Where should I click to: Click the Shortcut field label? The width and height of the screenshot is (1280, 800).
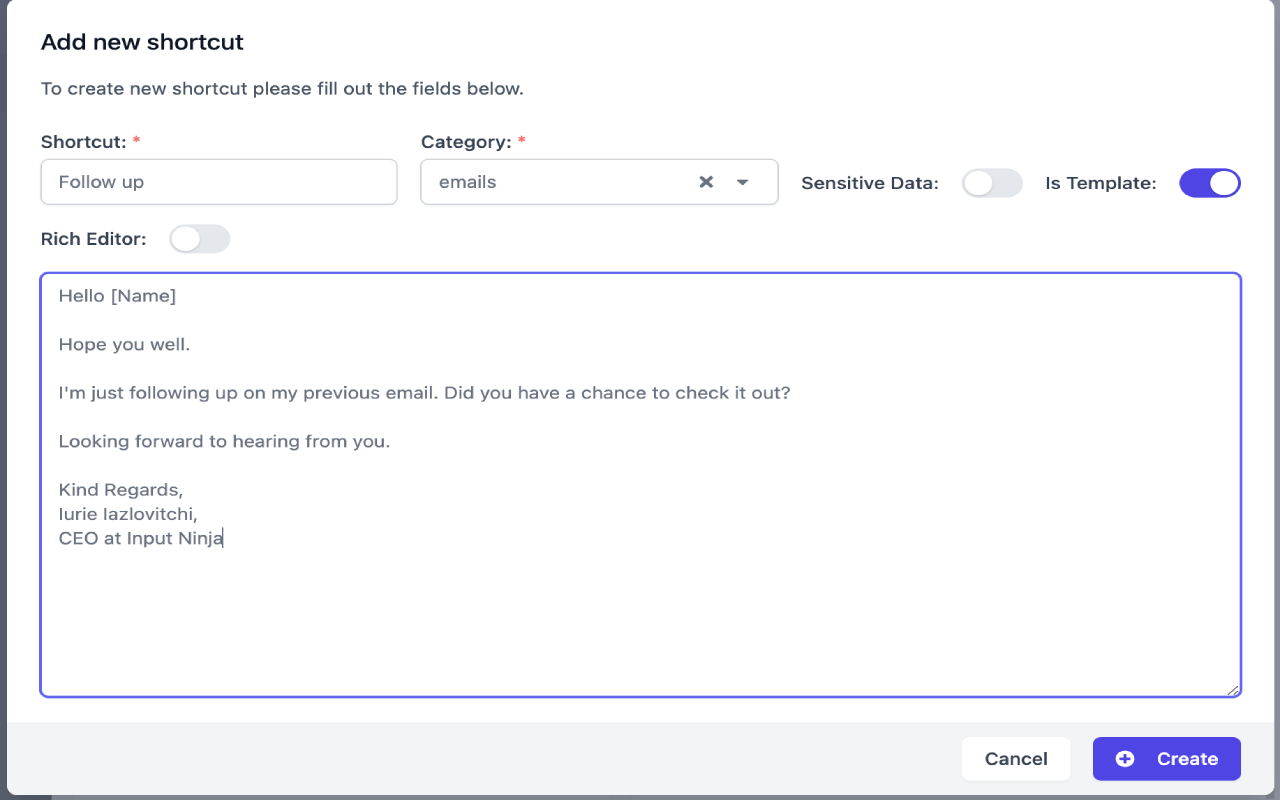(x=84, y=142)
